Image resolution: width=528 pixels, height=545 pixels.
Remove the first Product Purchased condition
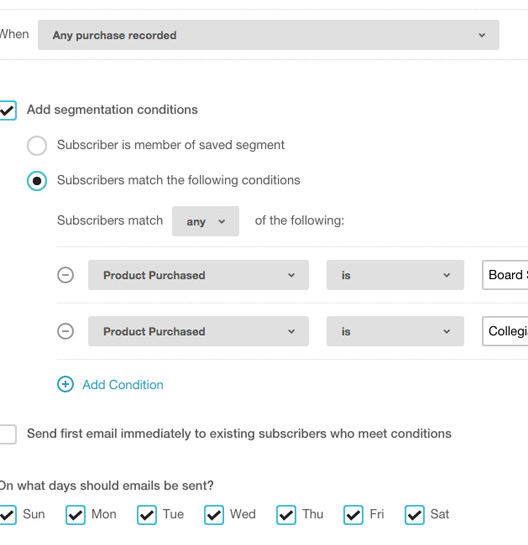point(65,275)
